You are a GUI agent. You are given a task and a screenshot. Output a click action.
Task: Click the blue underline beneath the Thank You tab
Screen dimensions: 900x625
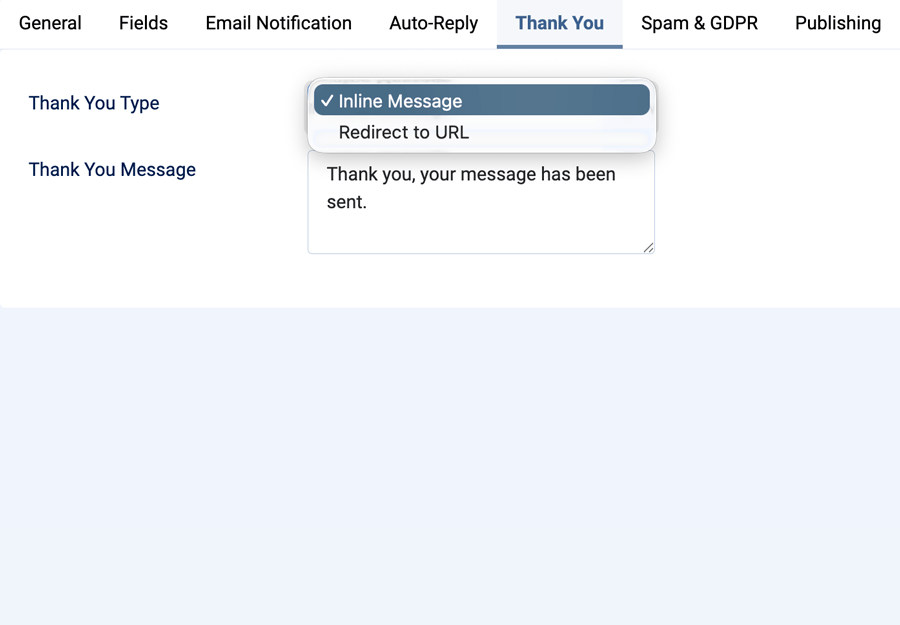pos(560,46)
